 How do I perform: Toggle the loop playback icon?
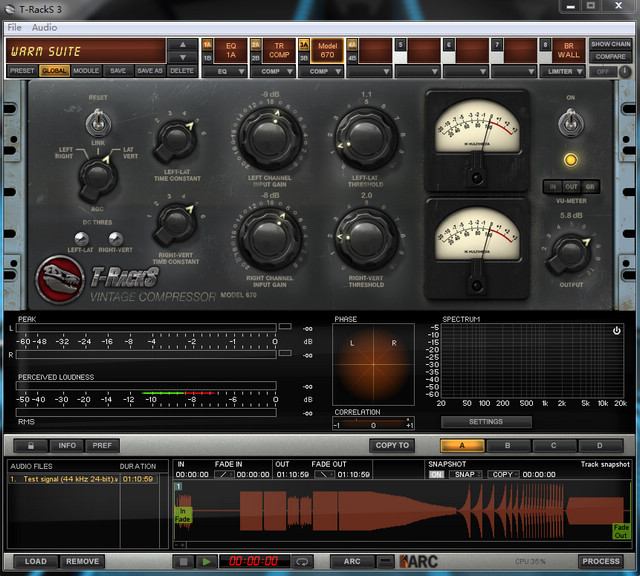pyautogui.click(x=302, y=562)
